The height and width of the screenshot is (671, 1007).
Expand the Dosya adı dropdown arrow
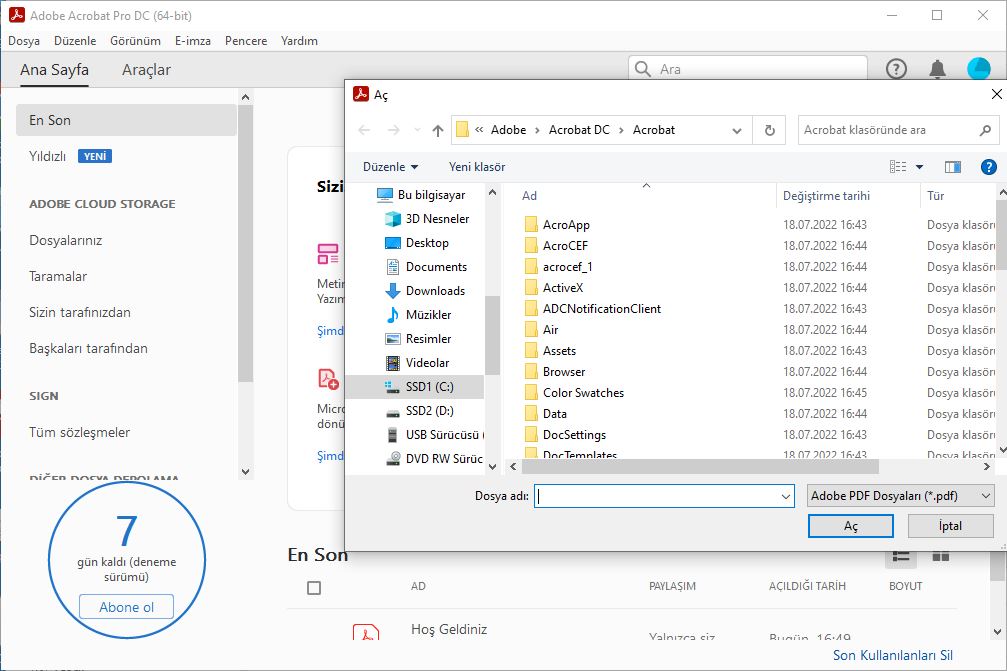[785, 496]
